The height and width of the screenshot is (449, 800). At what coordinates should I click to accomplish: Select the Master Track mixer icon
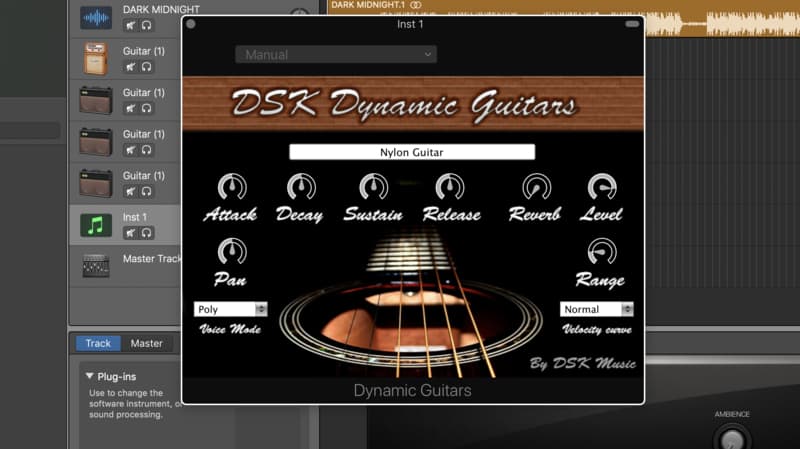pos(96,266)
